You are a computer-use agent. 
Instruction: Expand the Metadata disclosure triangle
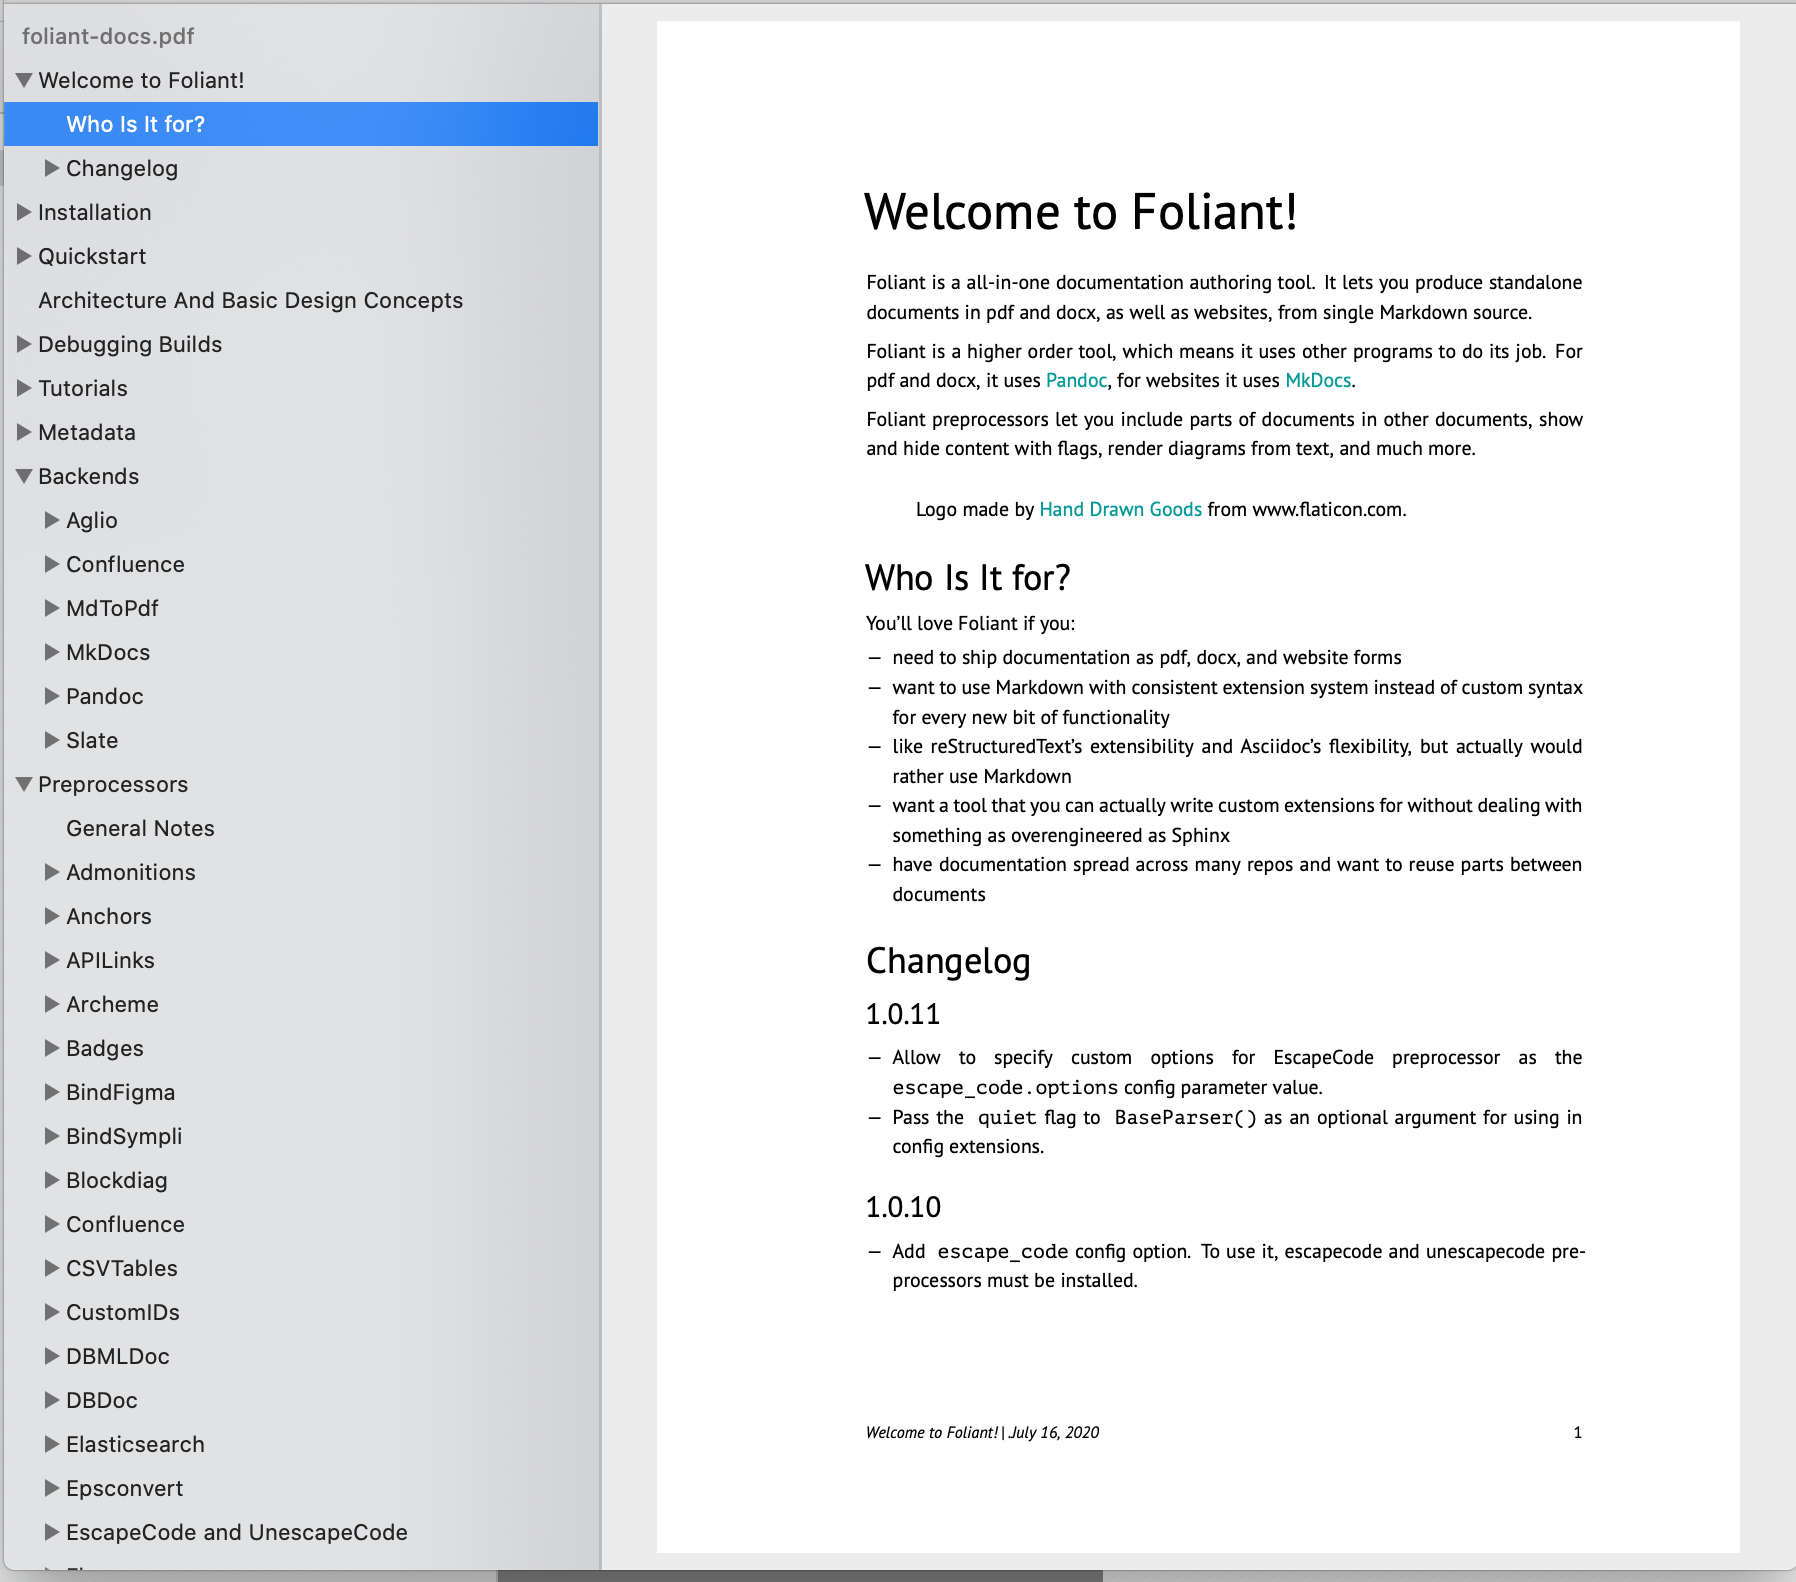25,432
